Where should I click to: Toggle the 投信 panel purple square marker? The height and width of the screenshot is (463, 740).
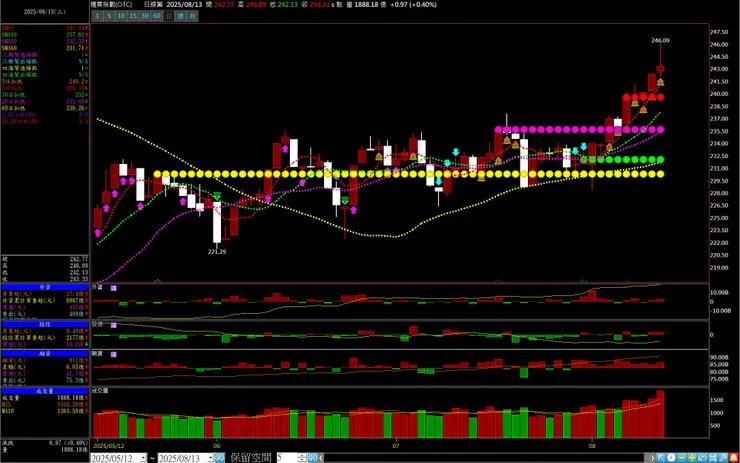113,325
